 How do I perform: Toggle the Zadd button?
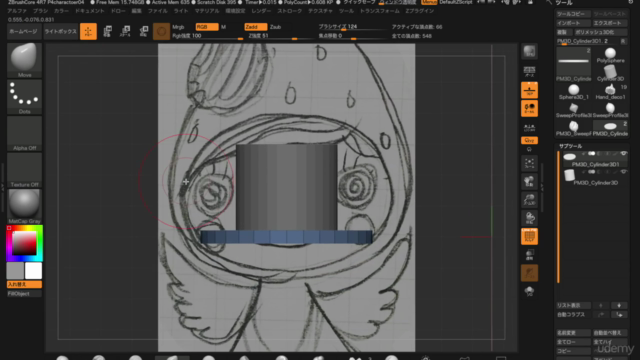click(256, 27)
